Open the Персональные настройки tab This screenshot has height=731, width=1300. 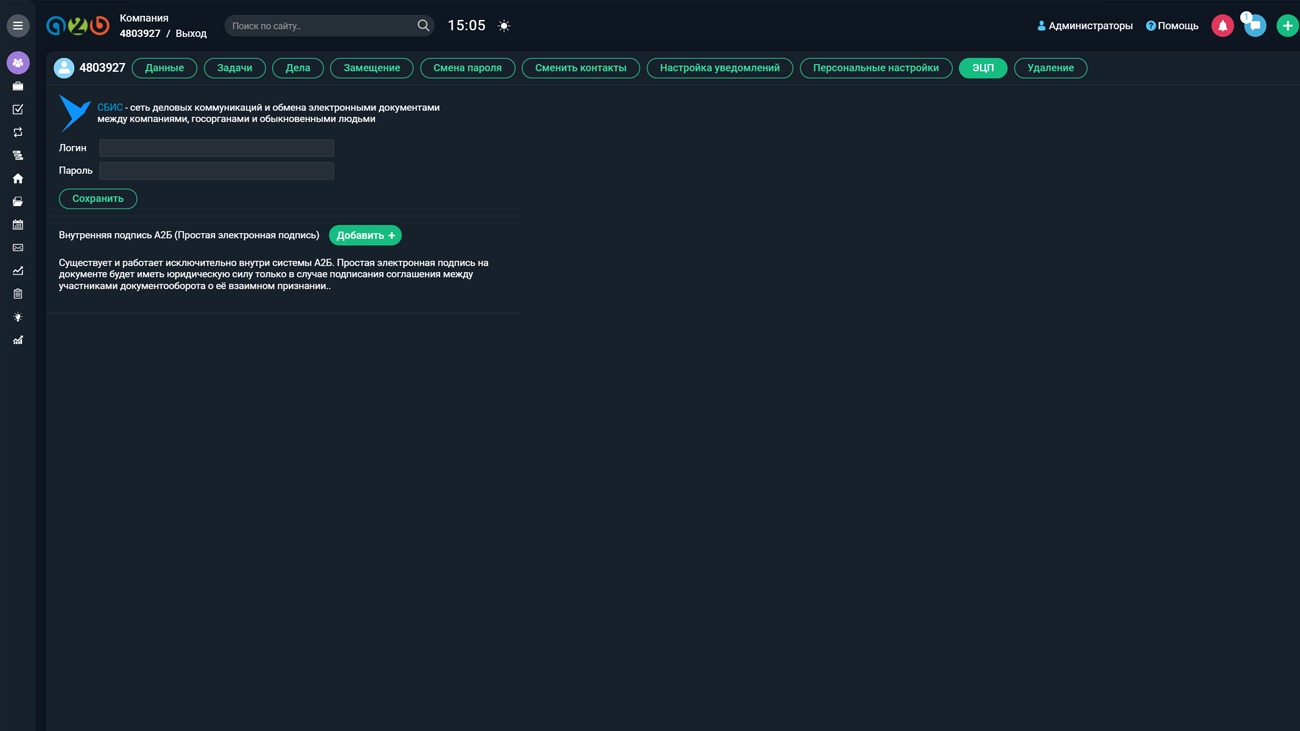click(x=875, y=68)
